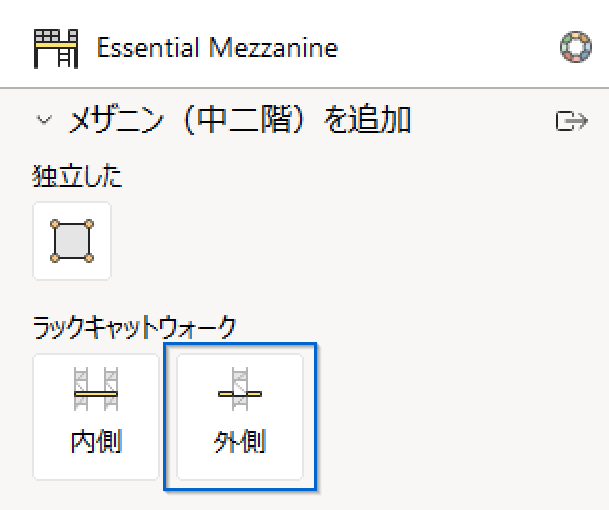Click the pop-out arrow icon beside メザニン header

click(x=572, y=121)
